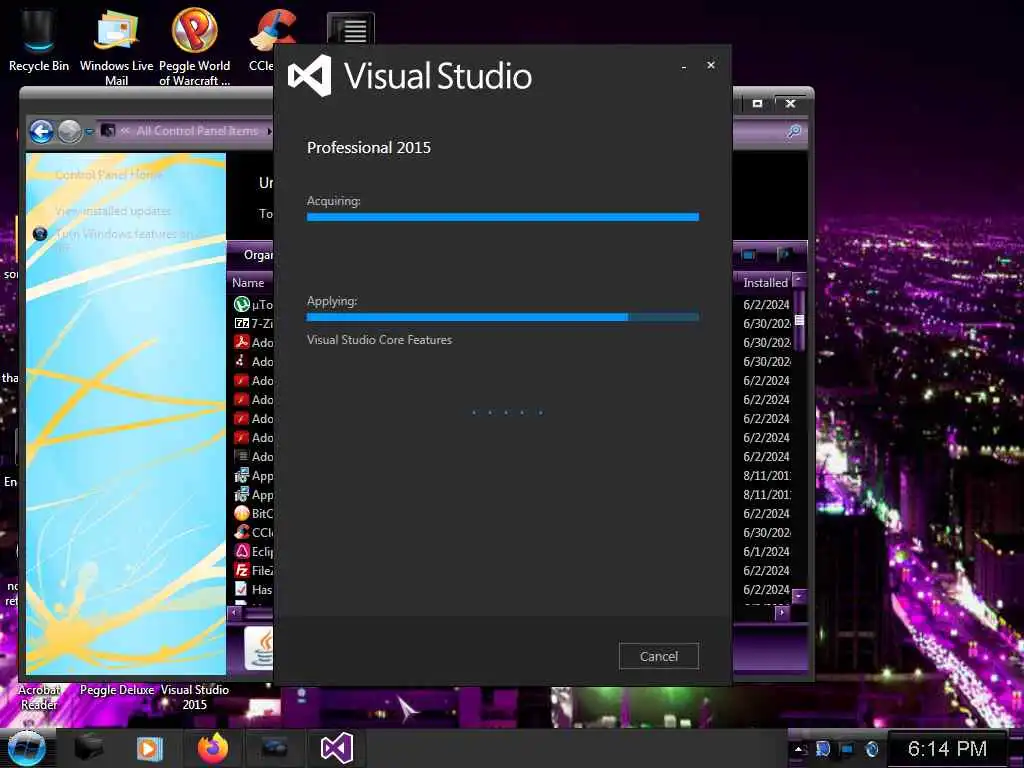Viewport: 1024px width, 768px height.
Task: Open the Windows Start orb
Action: [x=26, y=748]
